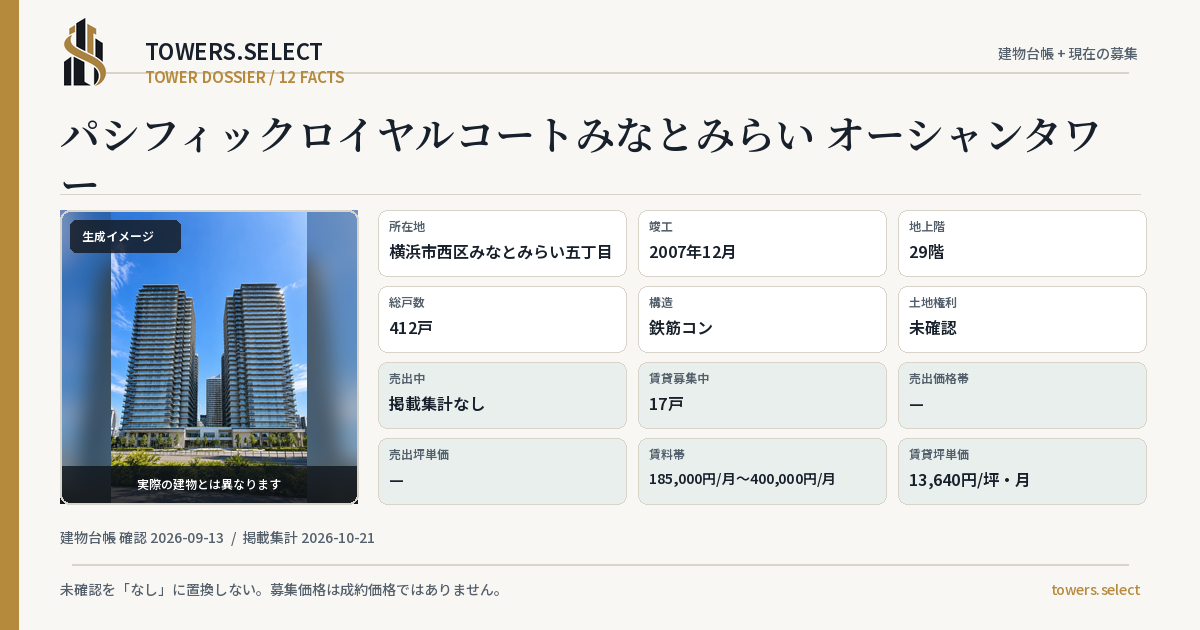The height and width of the screenshot is (630, 1200).
Task: Select the 賃貸坪単価 card showing 13,640円/坪・月
Action: click(1022, 471)
